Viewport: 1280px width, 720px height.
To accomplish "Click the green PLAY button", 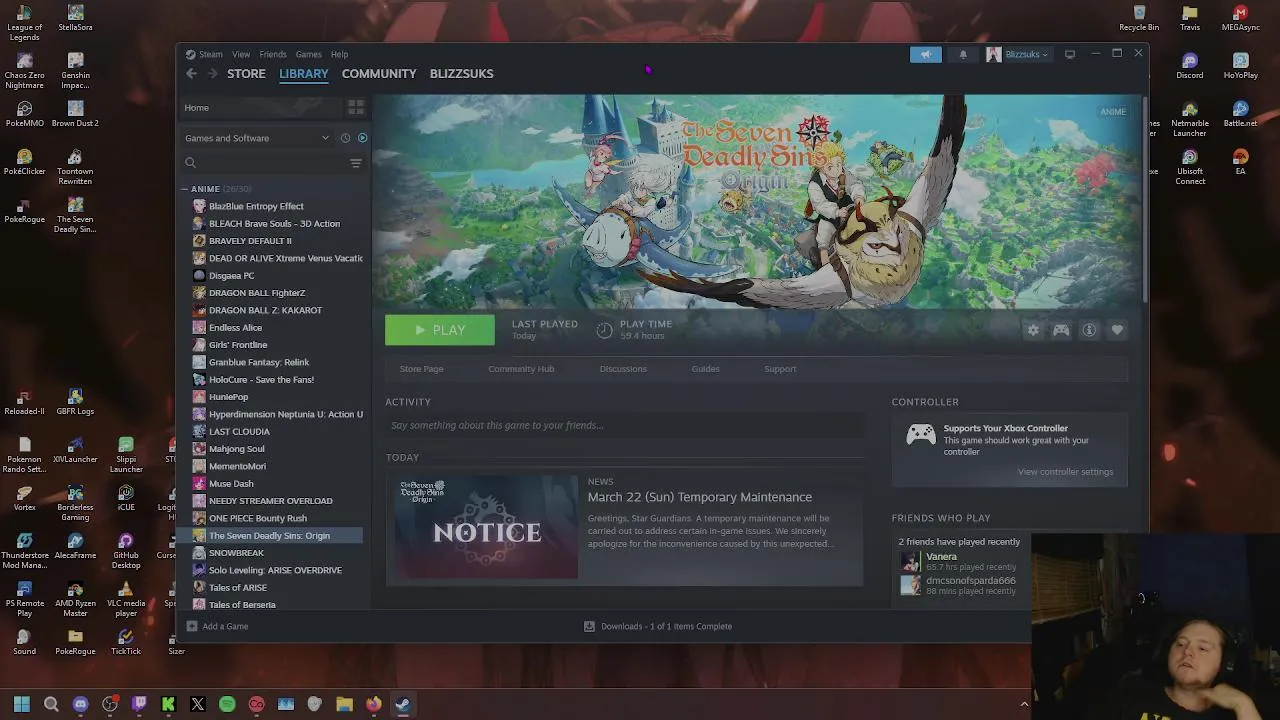I will 440,330.
